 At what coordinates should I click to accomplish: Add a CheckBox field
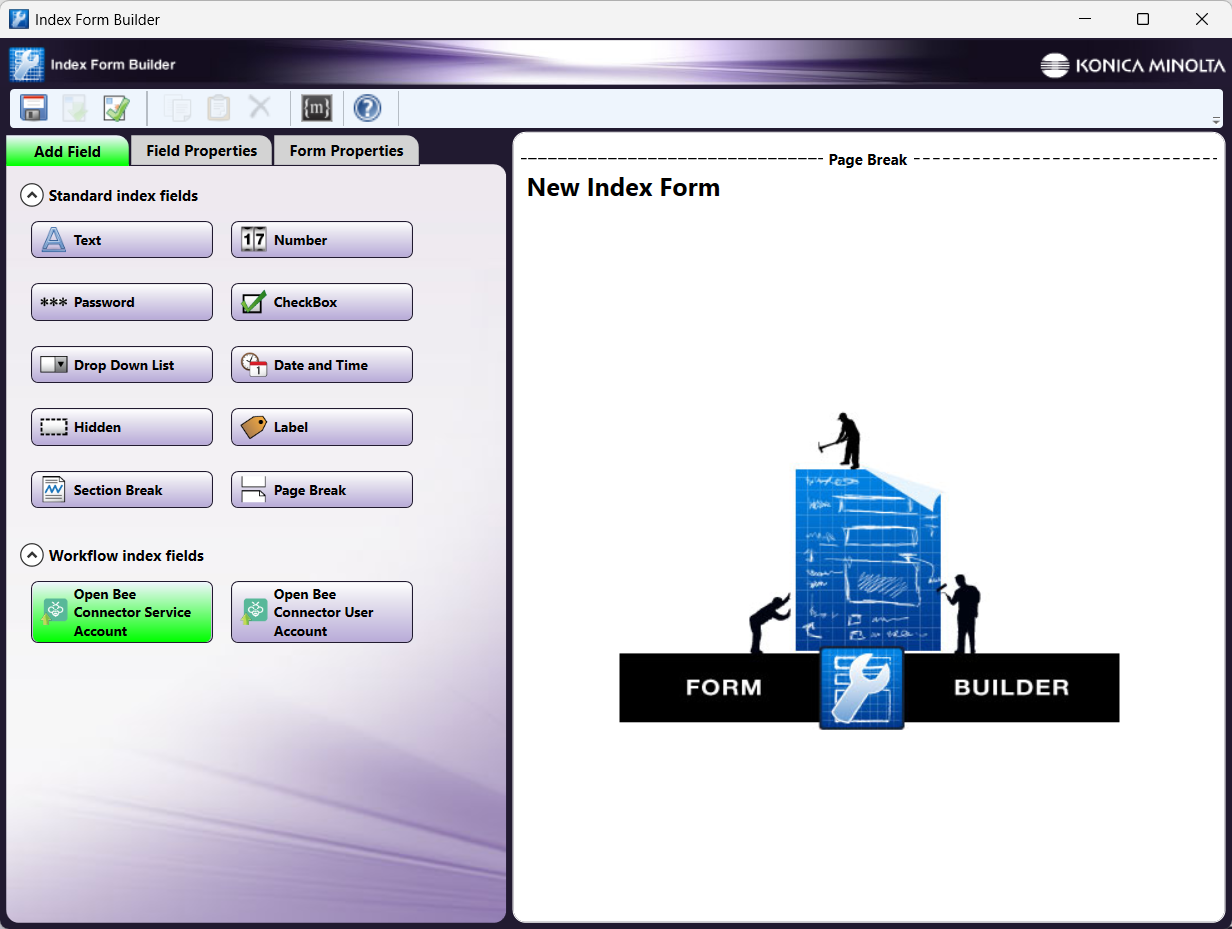click(x=321, y=302)
